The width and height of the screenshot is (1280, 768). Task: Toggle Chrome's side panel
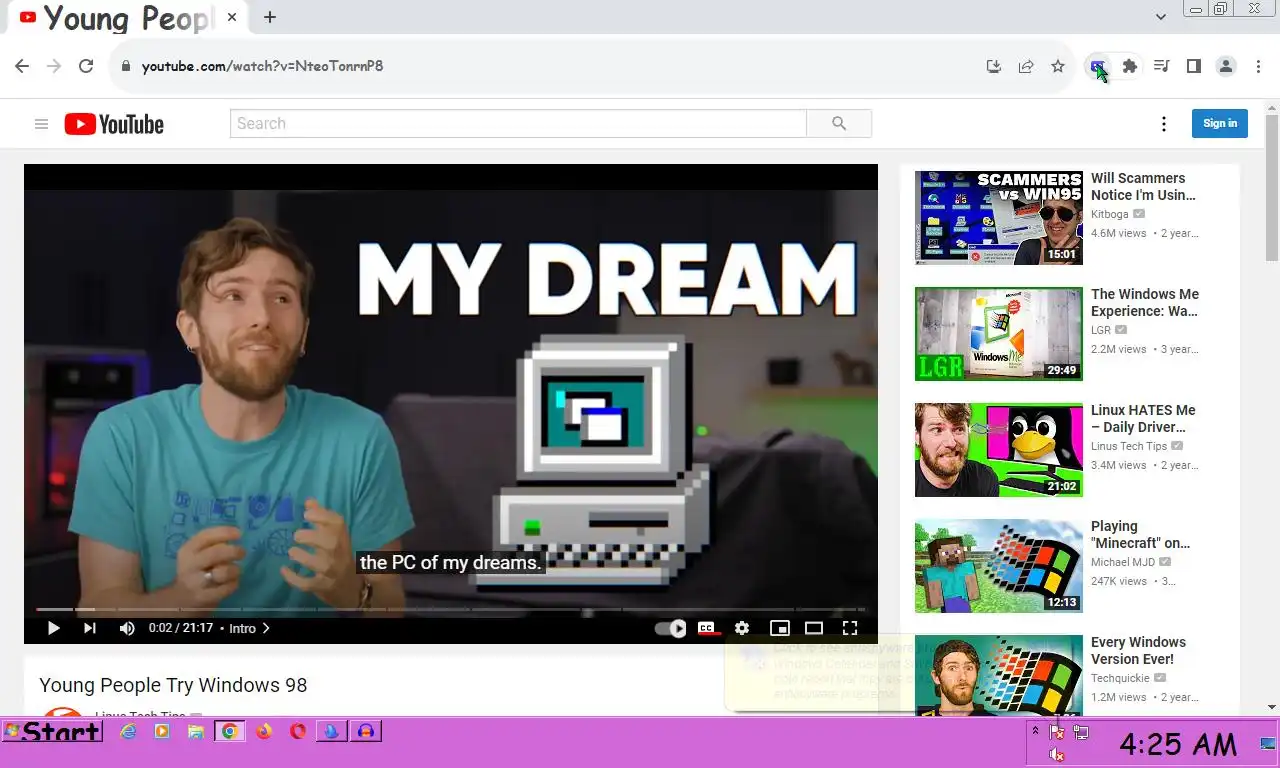pyautogui.click(x=1194, y=66)
